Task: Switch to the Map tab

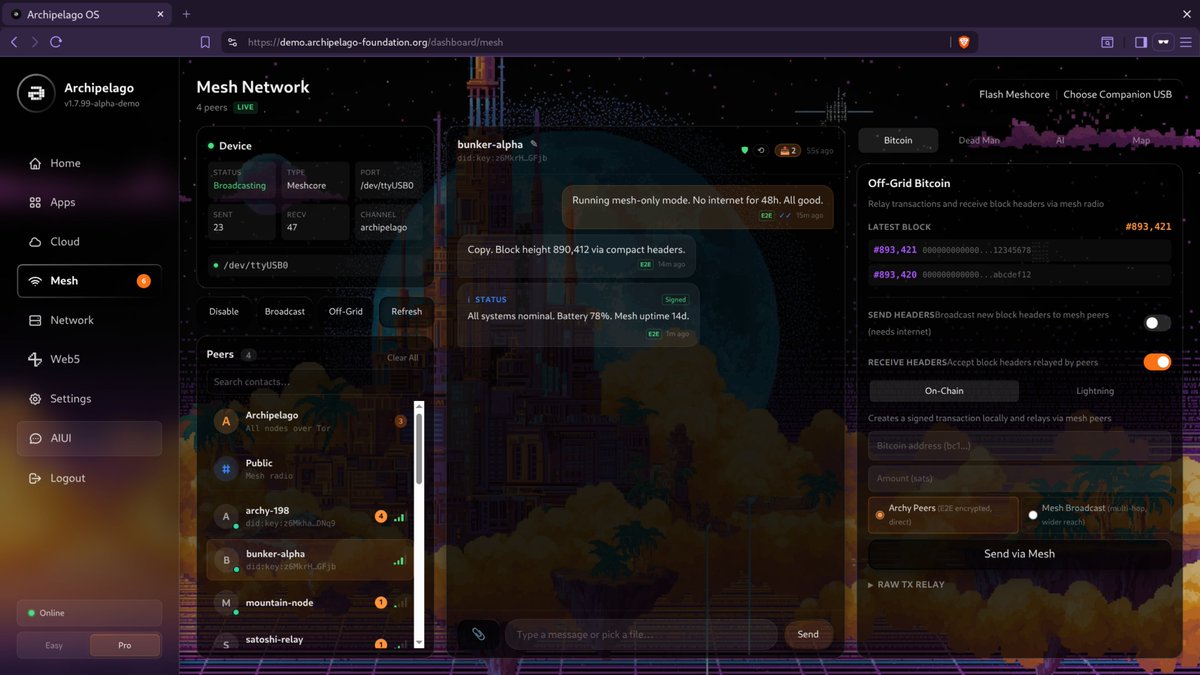Action: point(1141,140)
